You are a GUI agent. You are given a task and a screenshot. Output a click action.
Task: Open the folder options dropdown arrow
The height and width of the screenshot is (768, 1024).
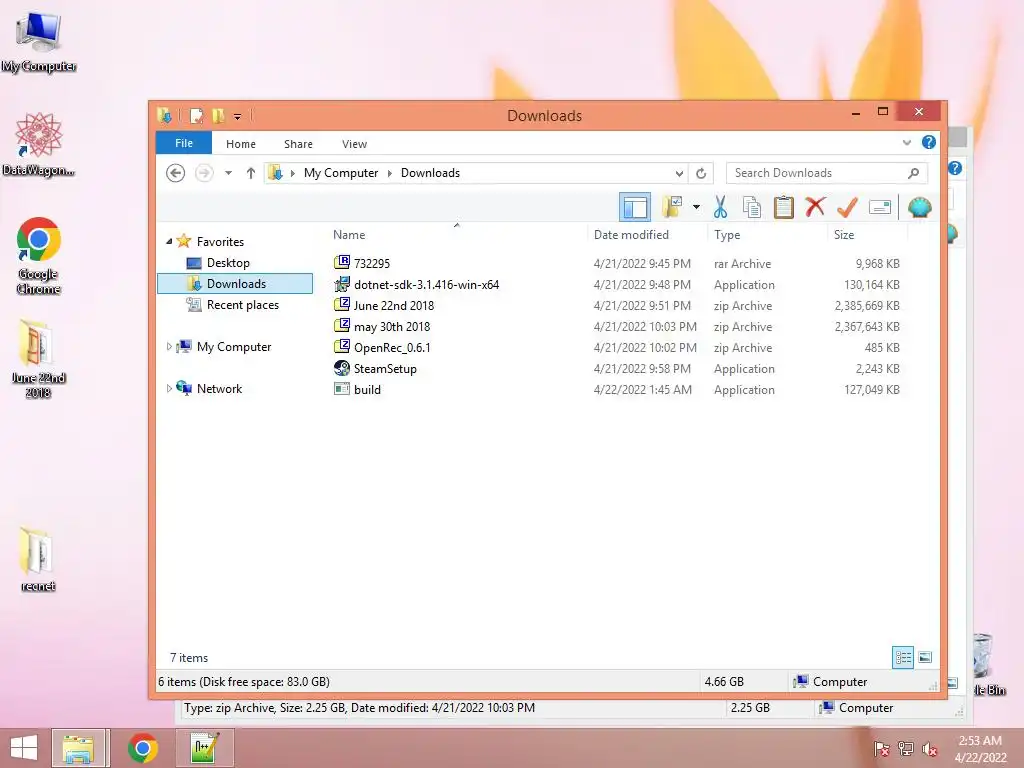[696, 208]
